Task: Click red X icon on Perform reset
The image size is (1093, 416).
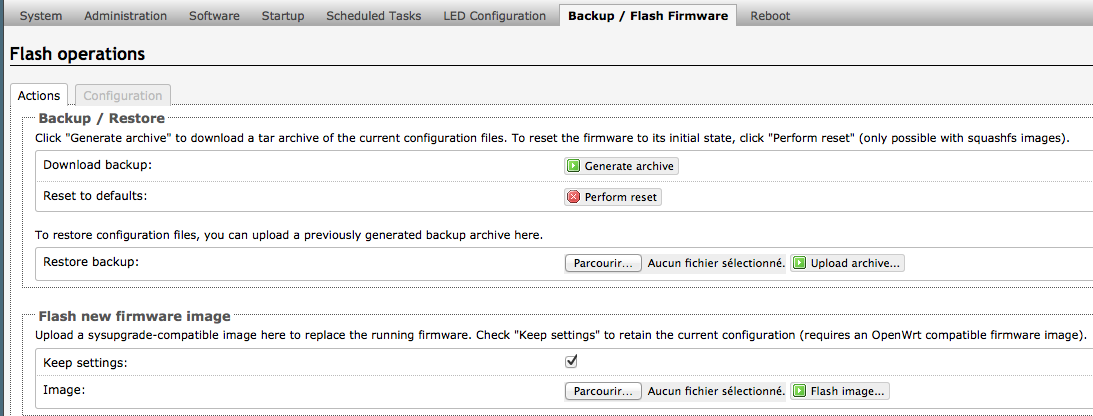Action: coord(573,197)
